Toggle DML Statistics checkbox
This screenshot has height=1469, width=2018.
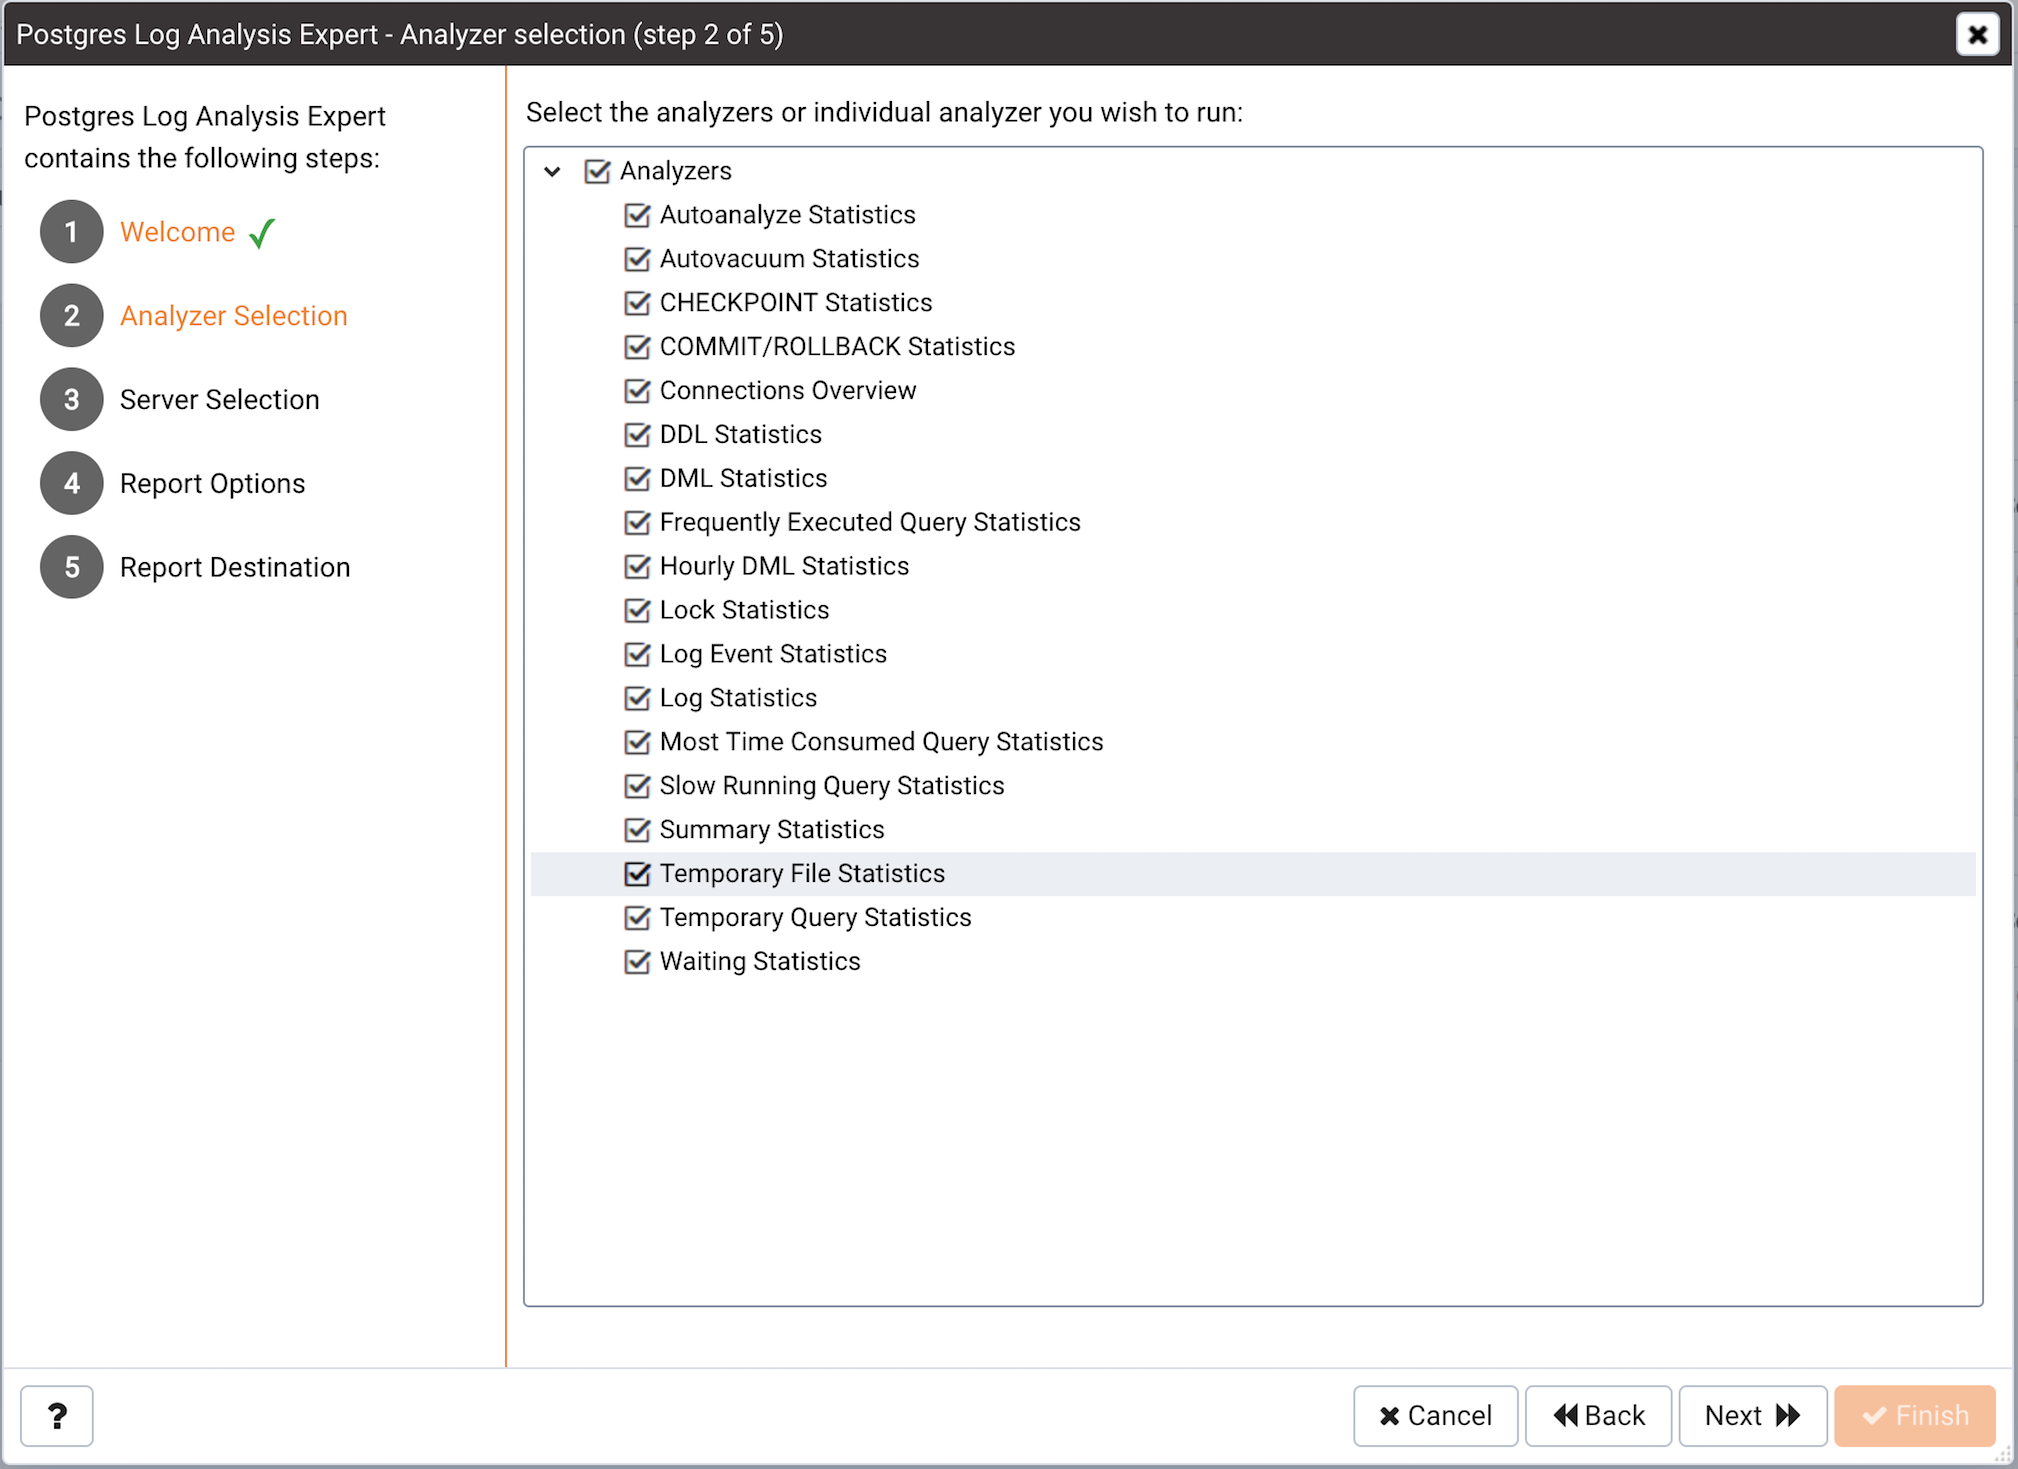click(637, 479)
